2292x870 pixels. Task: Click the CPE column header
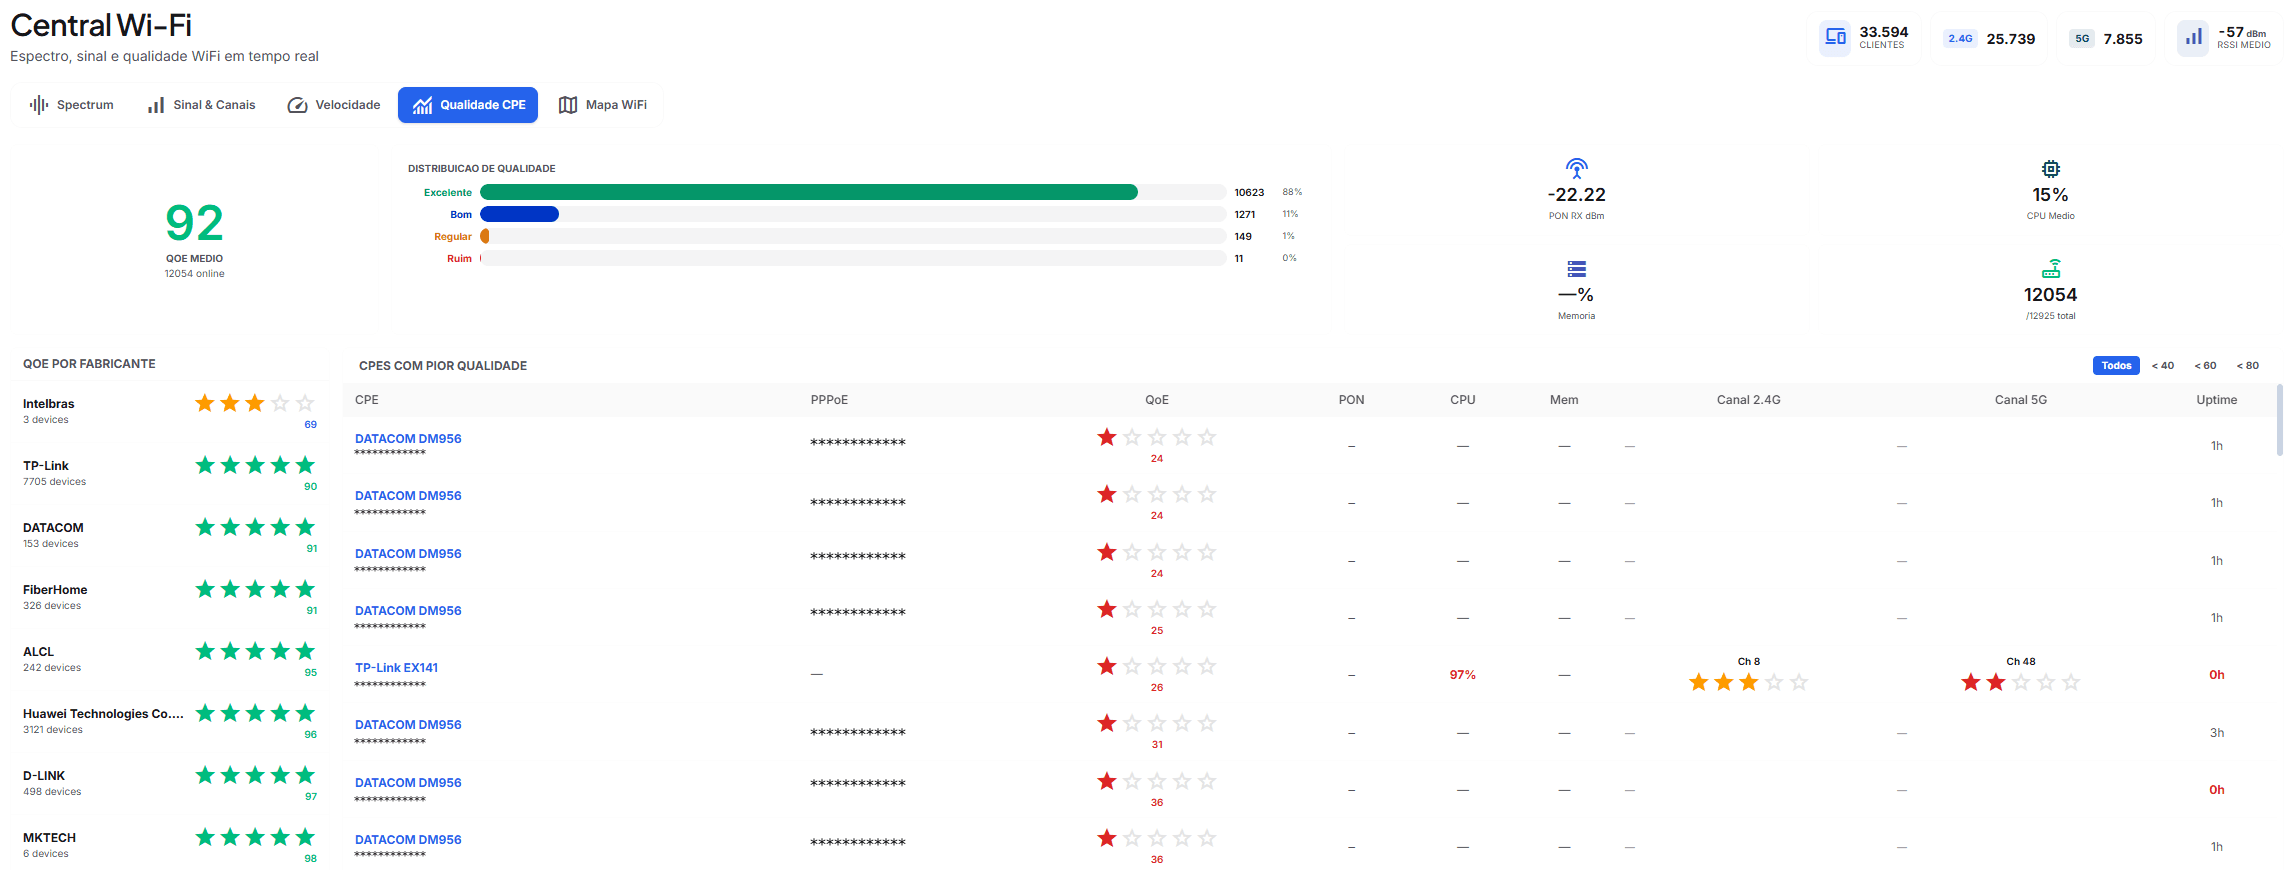[x=367, y=400]
